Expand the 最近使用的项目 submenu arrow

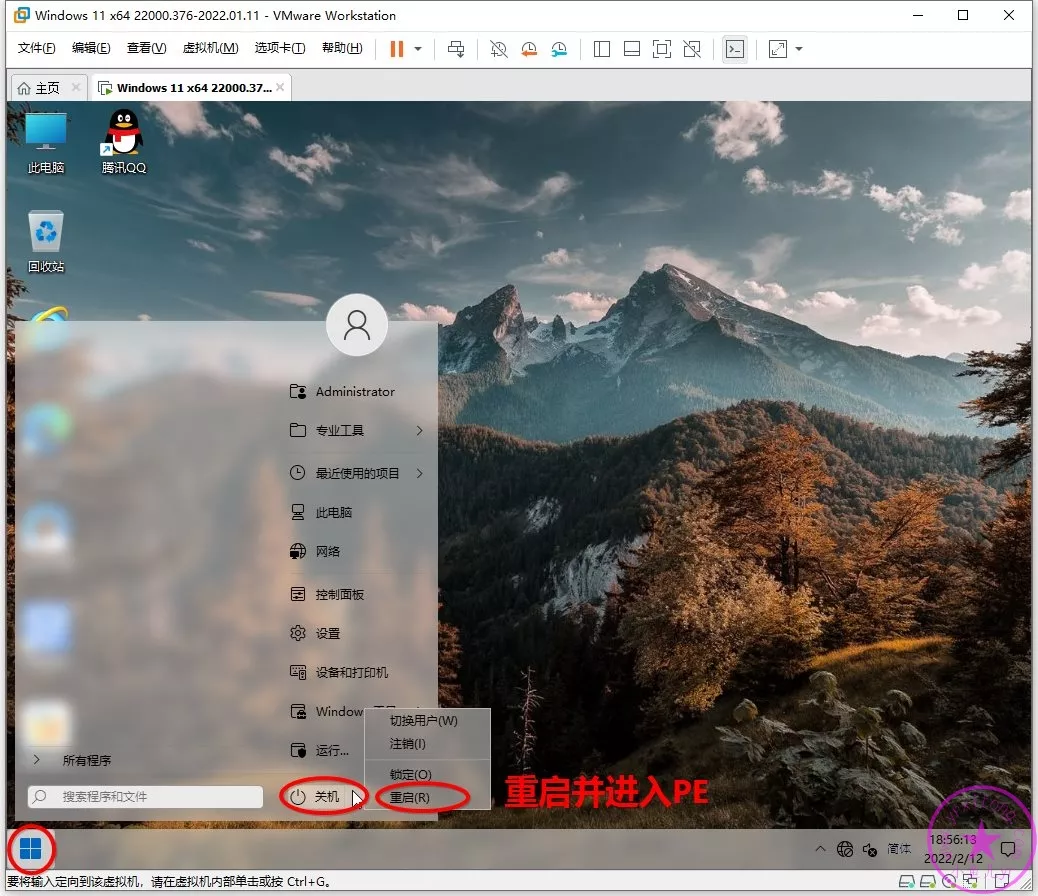pyautogui.click(x=419, y=473)
